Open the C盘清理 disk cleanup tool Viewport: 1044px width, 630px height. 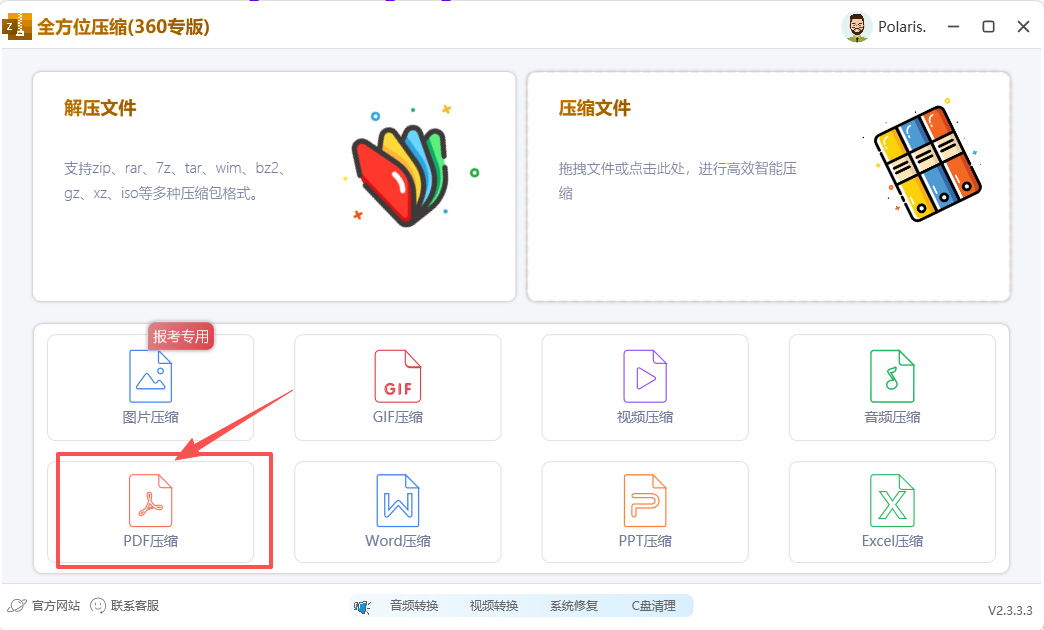point(655,605)
